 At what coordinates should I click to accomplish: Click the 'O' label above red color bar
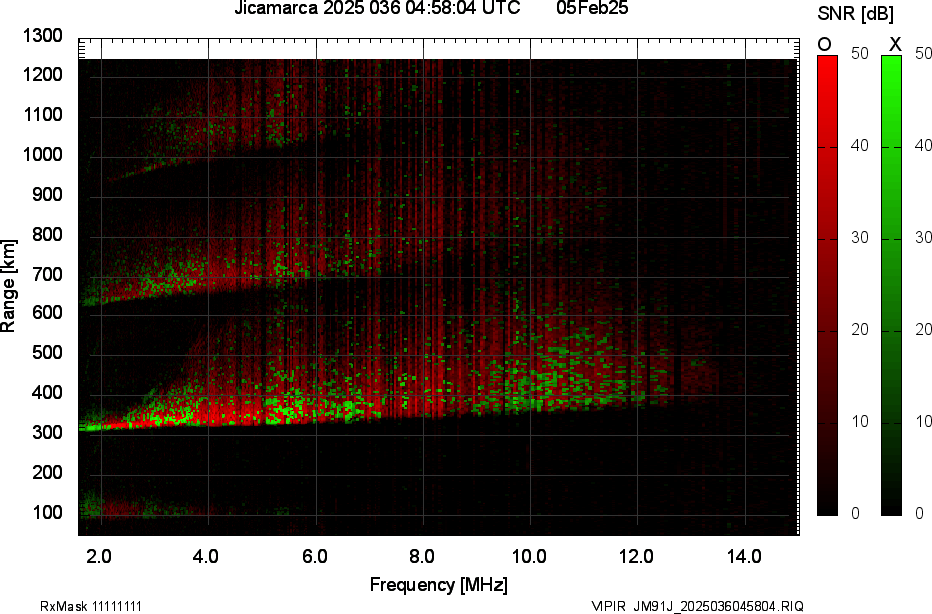pyautogui.click(x=825, y=44)
